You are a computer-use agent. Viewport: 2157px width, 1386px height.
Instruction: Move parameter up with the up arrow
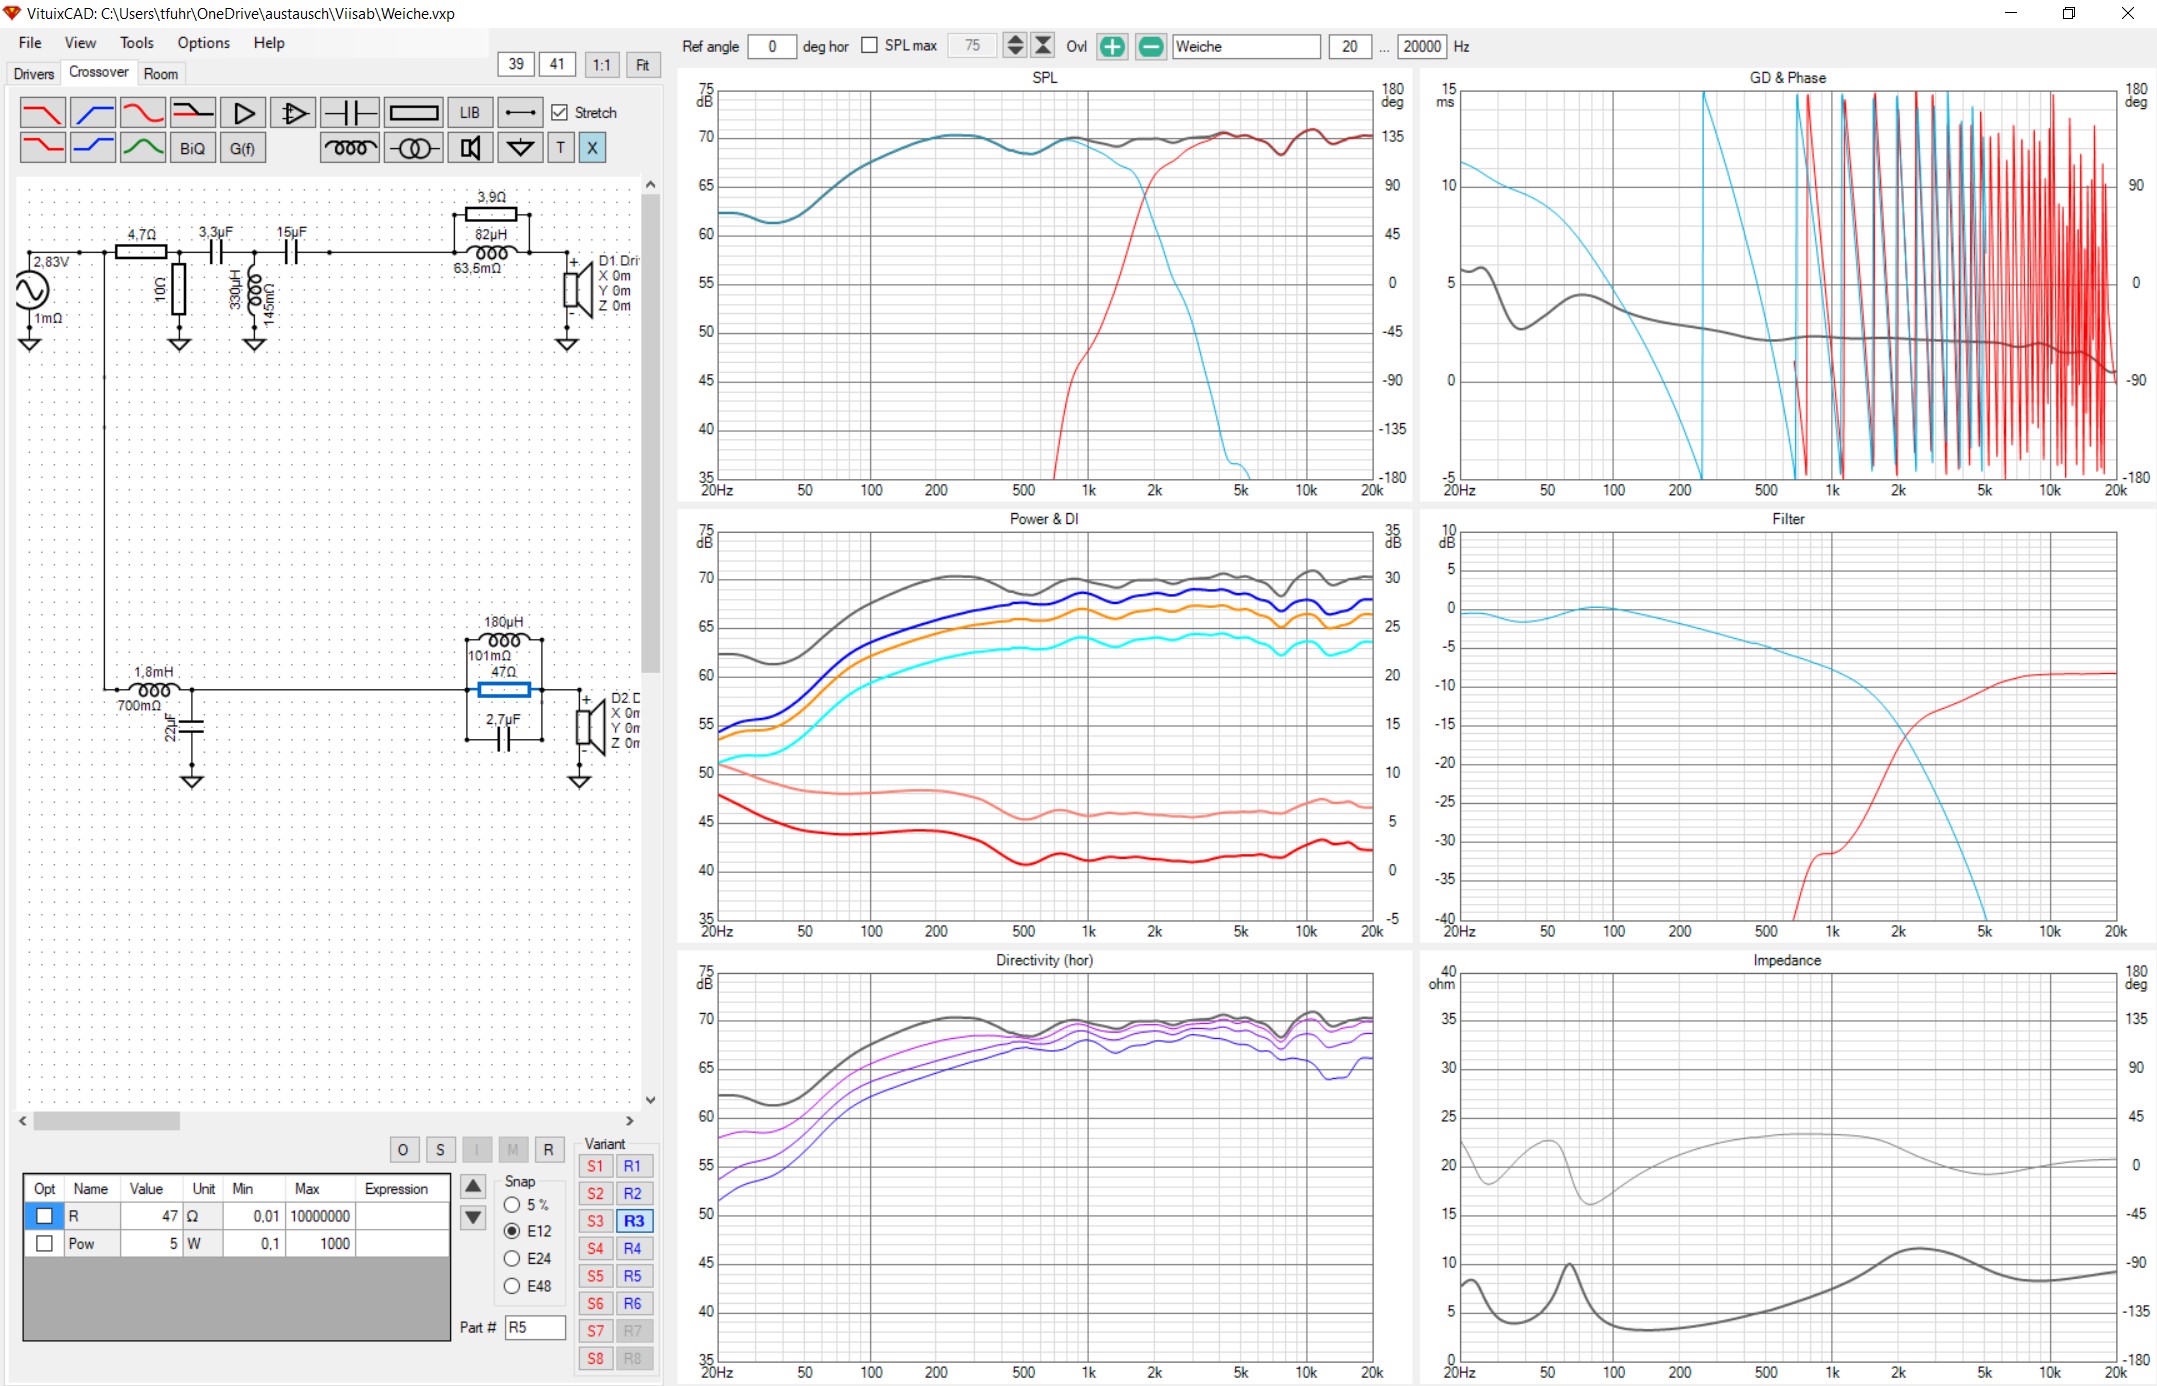[x=473, y=1187]
